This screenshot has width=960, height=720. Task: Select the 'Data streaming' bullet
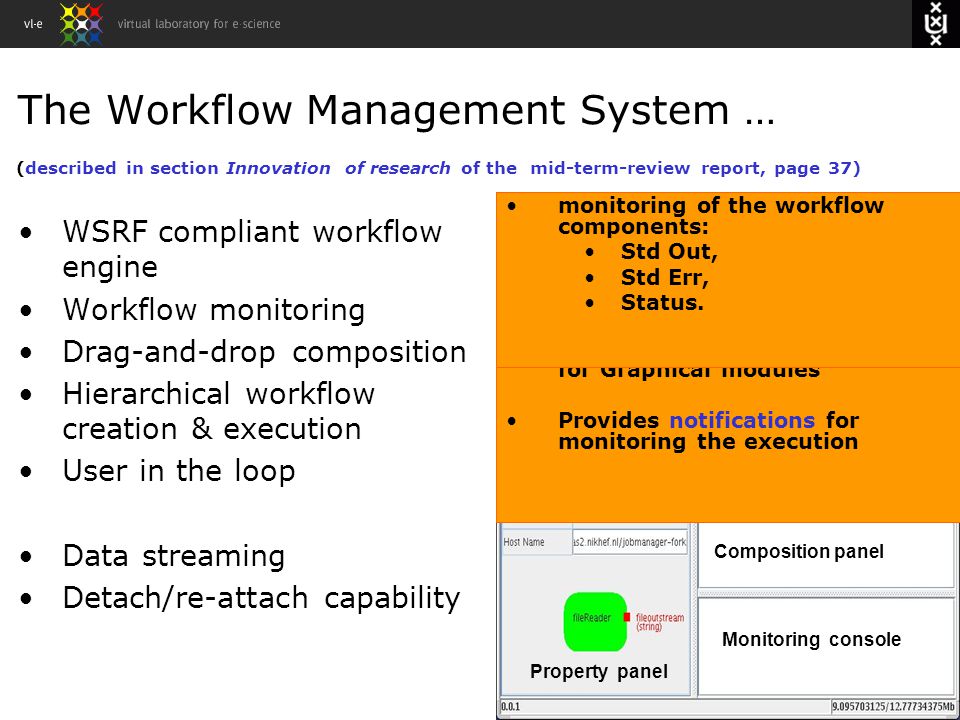tap(174, 556)
